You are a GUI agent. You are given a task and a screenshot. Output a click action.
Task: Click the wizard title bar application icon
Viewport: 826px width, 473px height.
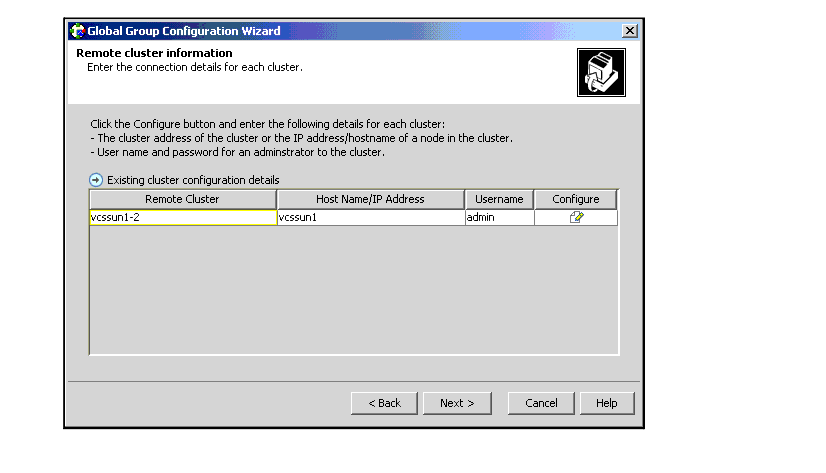pos(77,31)
